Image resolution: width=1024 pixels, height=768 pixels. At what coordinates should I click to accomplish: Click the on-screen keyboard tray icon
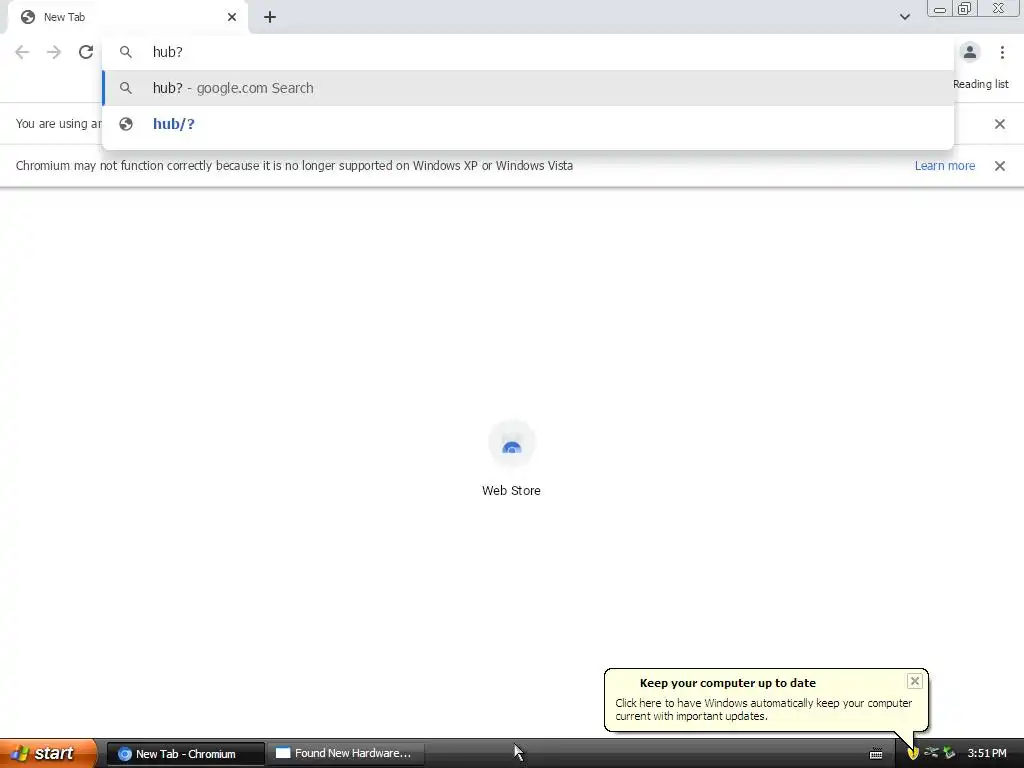click(x=876, y=754)
